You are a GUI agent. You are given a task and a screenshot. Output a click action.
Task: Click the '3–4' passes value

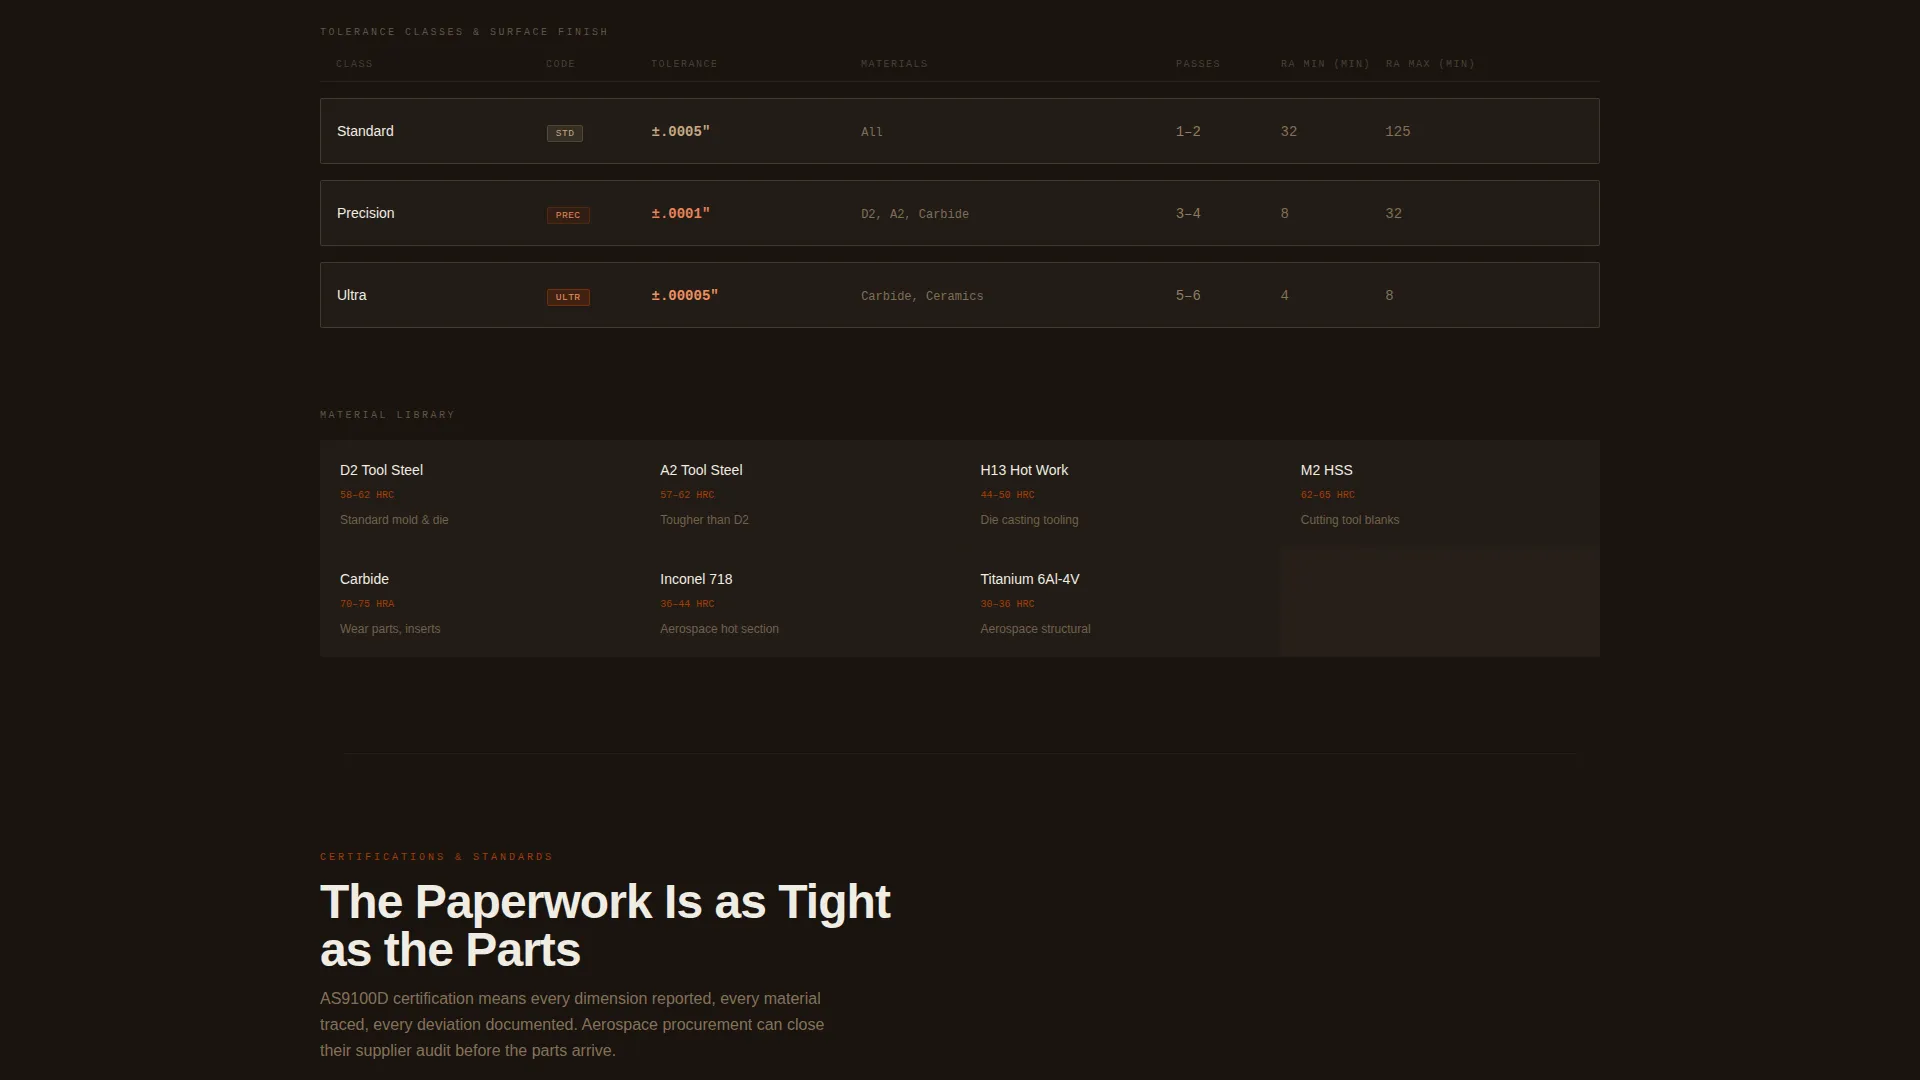1188,213
